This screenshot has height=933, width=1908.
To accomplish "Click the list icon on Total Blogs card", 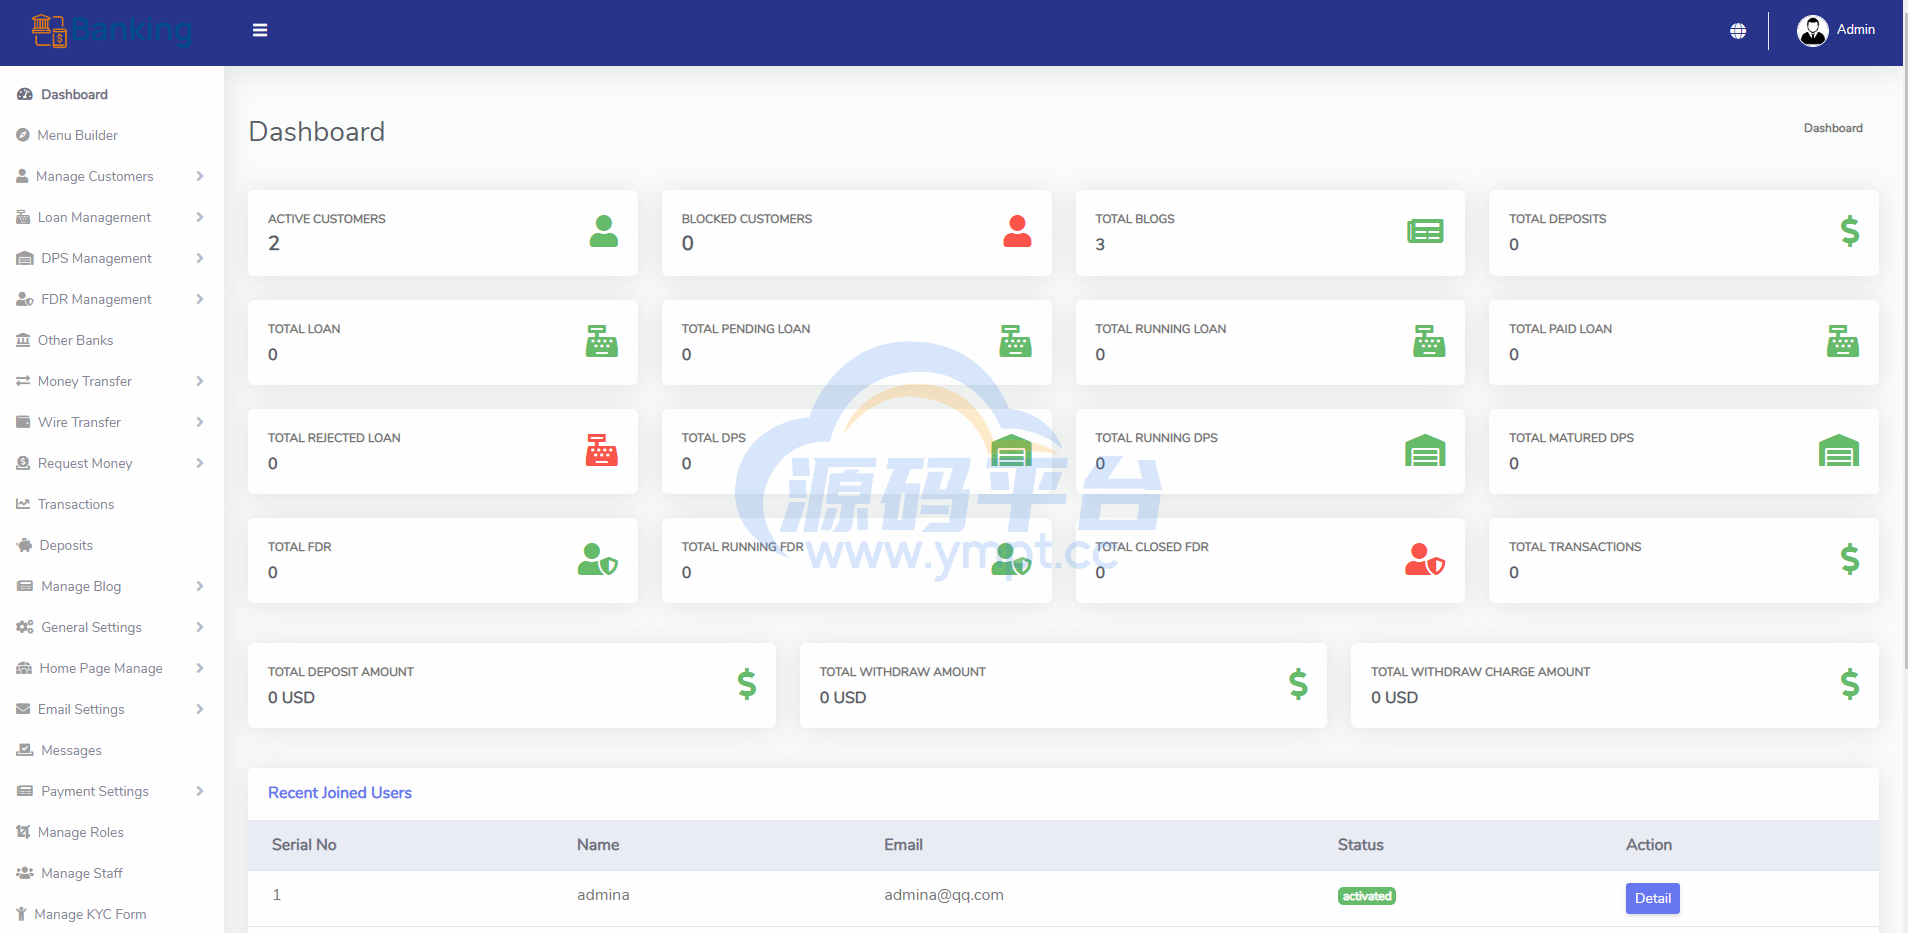I will coord(1425,231).
